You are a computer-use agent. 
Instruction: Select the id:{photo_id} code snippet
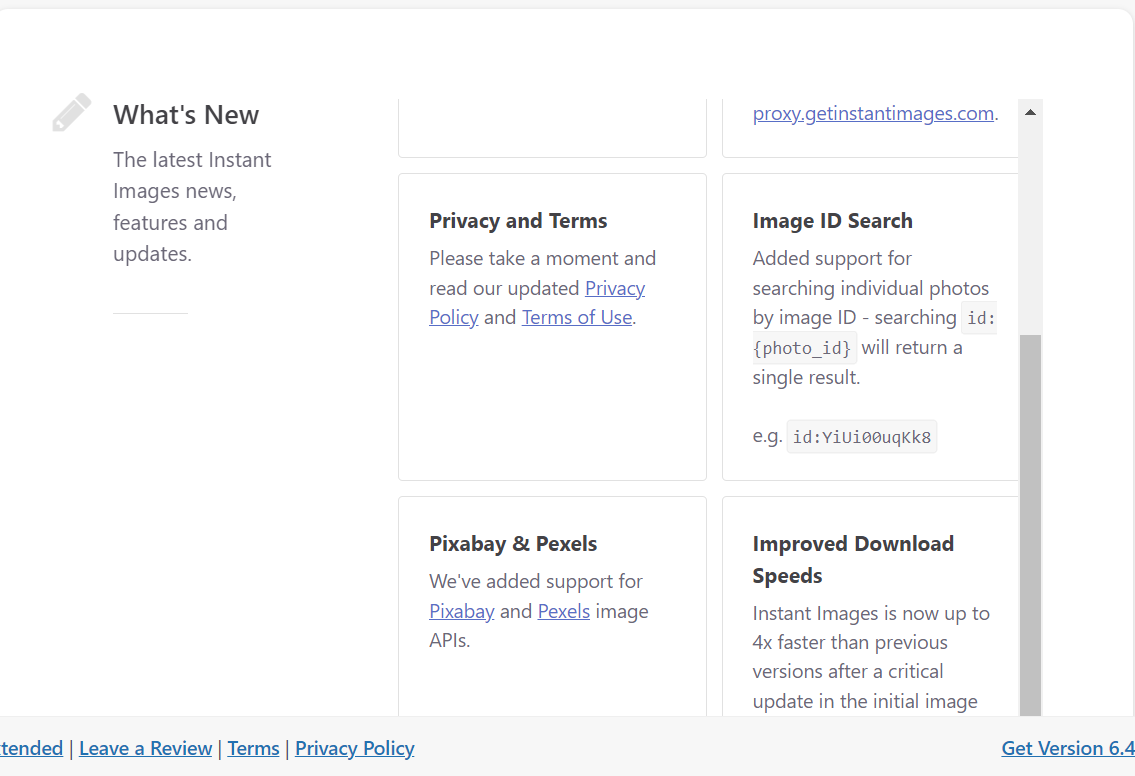(803, 348)
